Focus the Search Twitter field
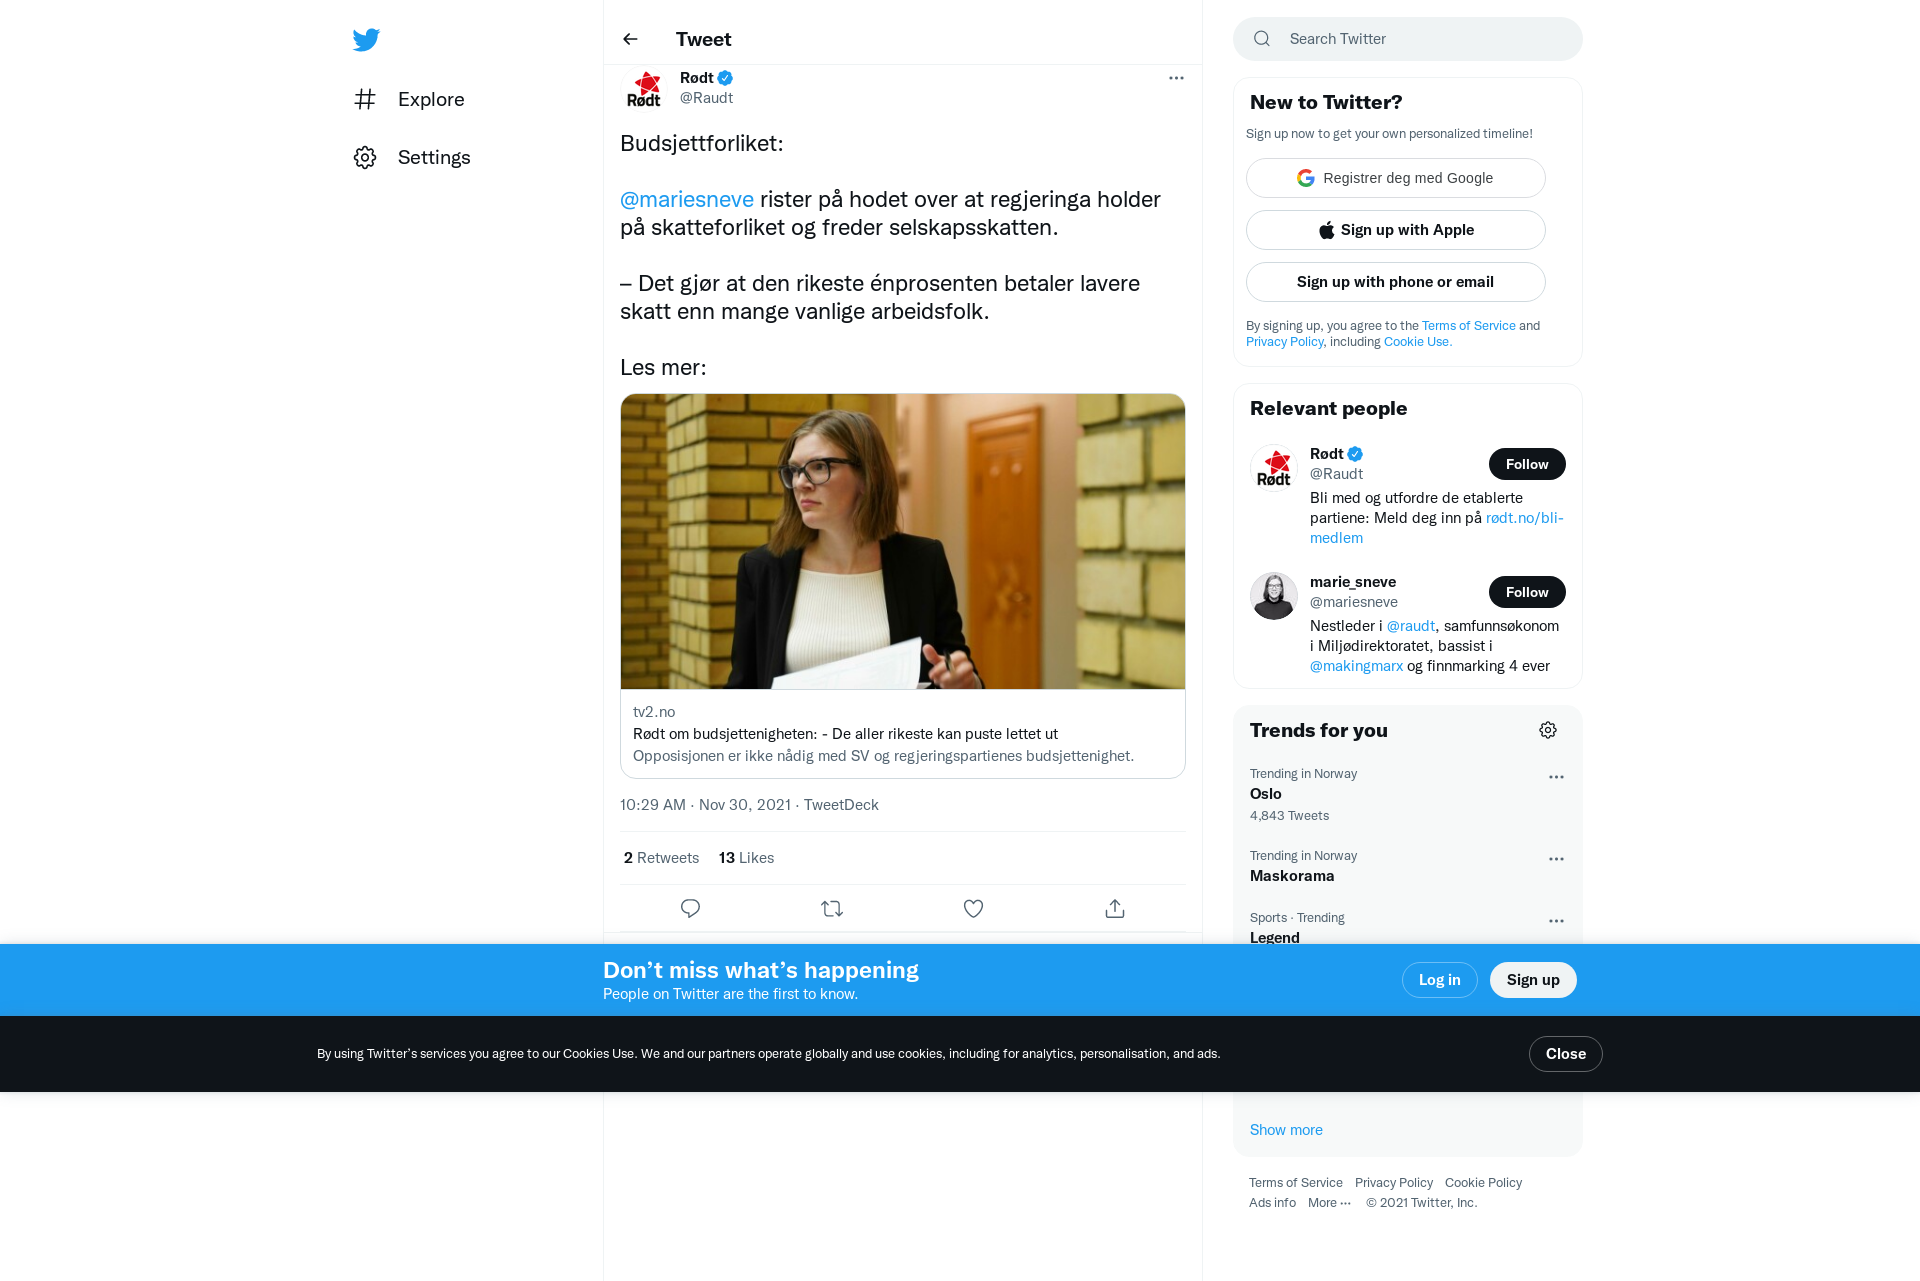Viewport: 1920px width, 1281px height. [x=1408, y=39]
